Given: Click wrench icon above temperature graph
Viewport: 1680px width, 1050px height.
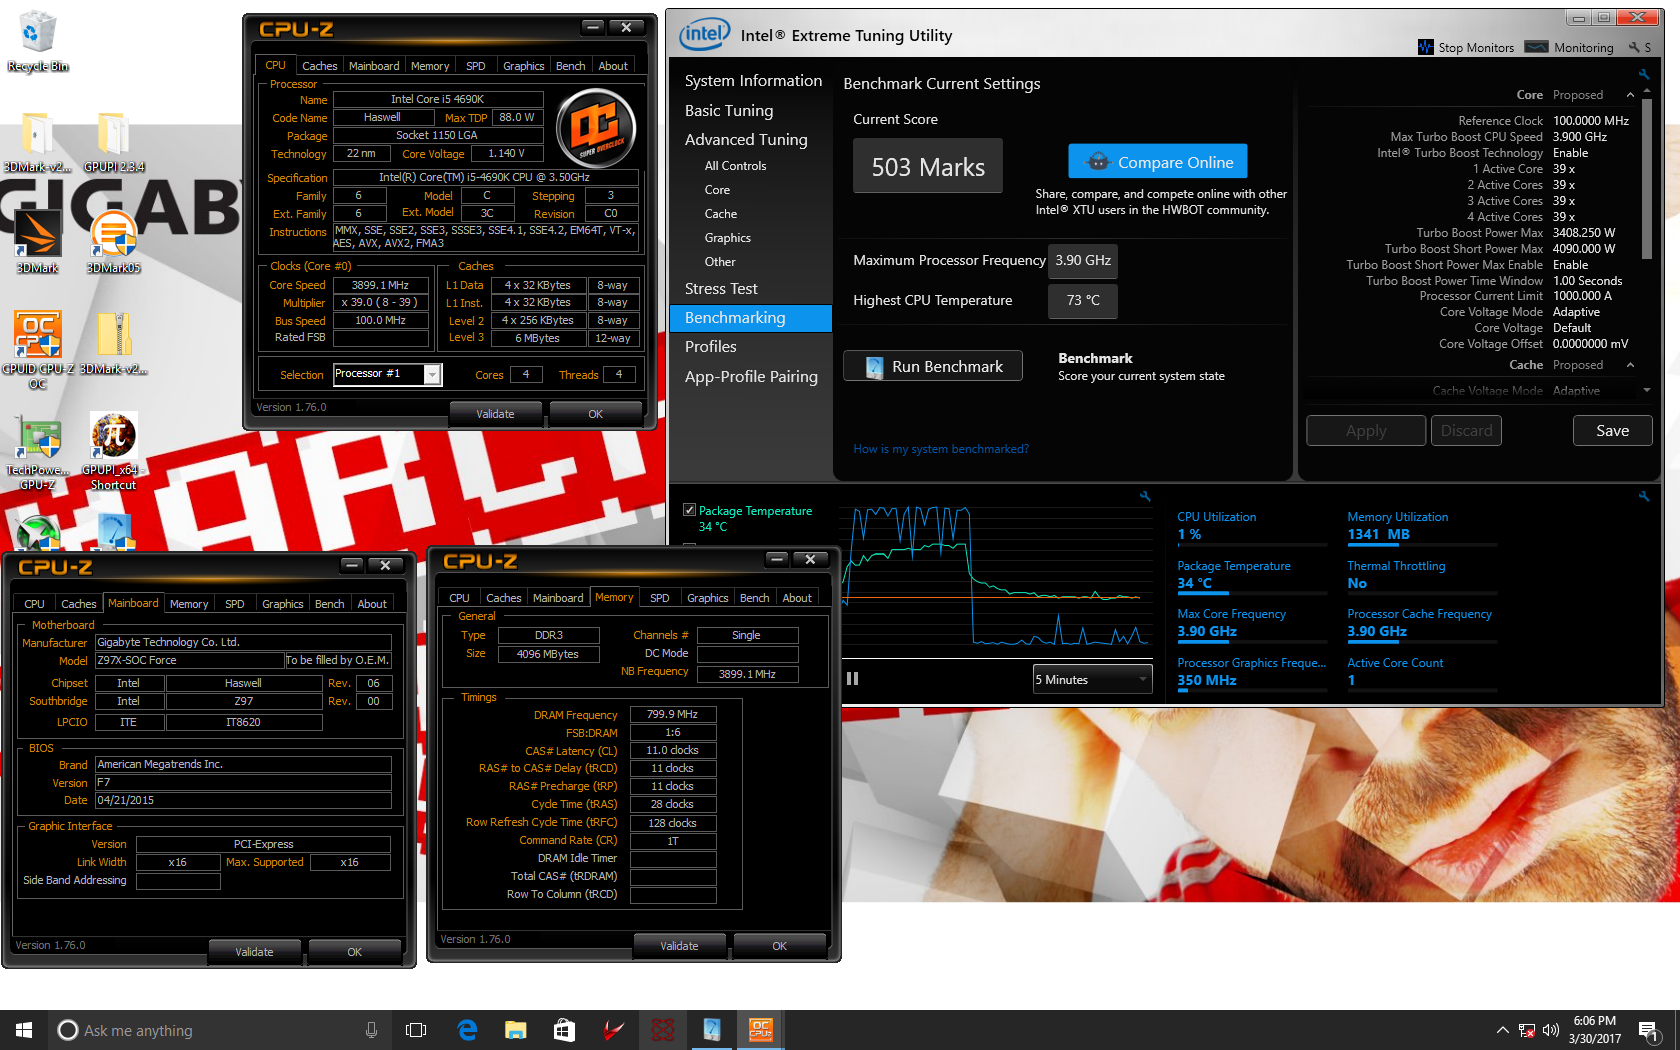Looking at the screenshot, I should coord(1145,496).
